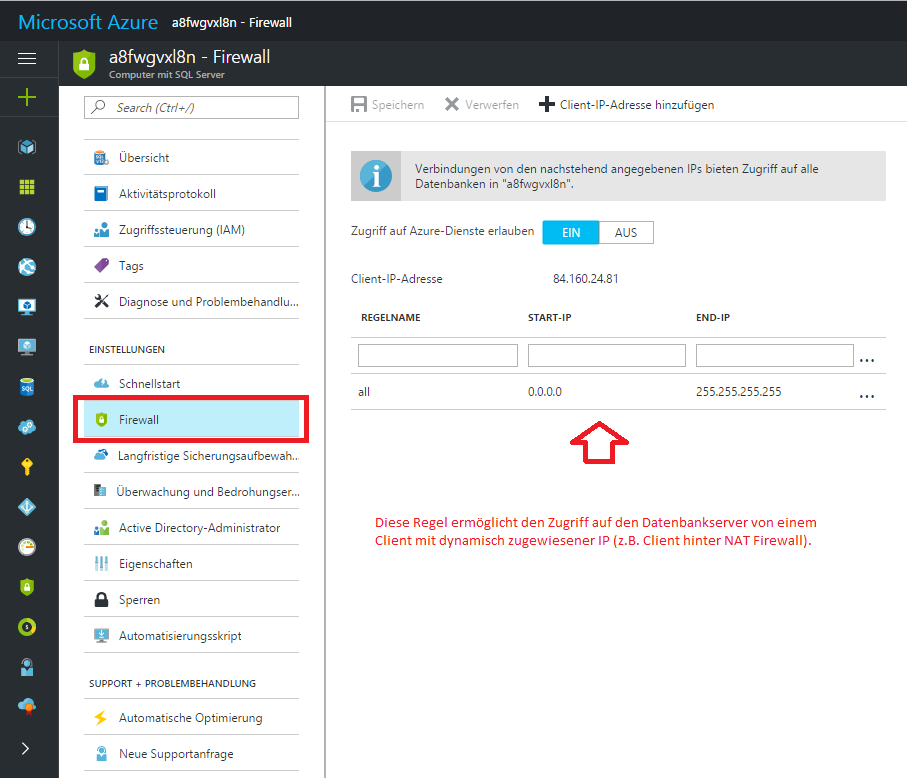Click the Start-IP input field
This screenshot has width=907, height=778.
tap(606, 355)
